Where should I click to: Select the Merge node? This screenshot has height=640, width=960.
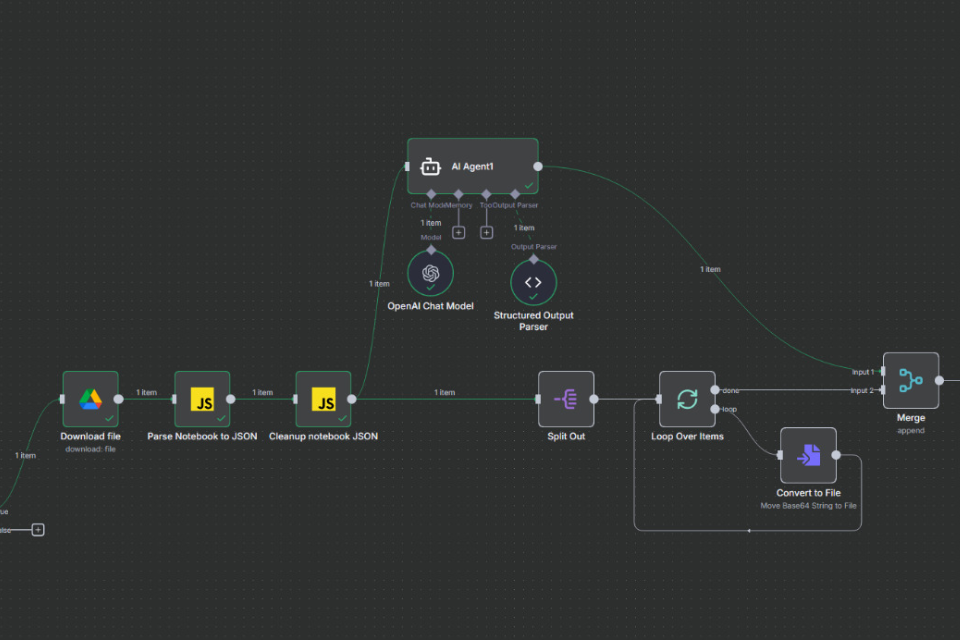[x=911, y=380]
